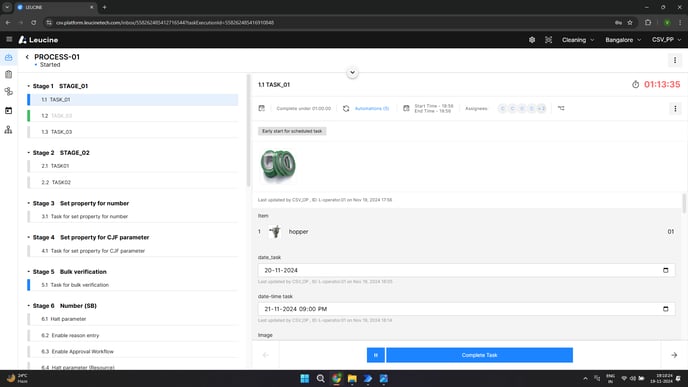
Task: Collapse Stage 3 Set property for number
Action: (29, 203)
